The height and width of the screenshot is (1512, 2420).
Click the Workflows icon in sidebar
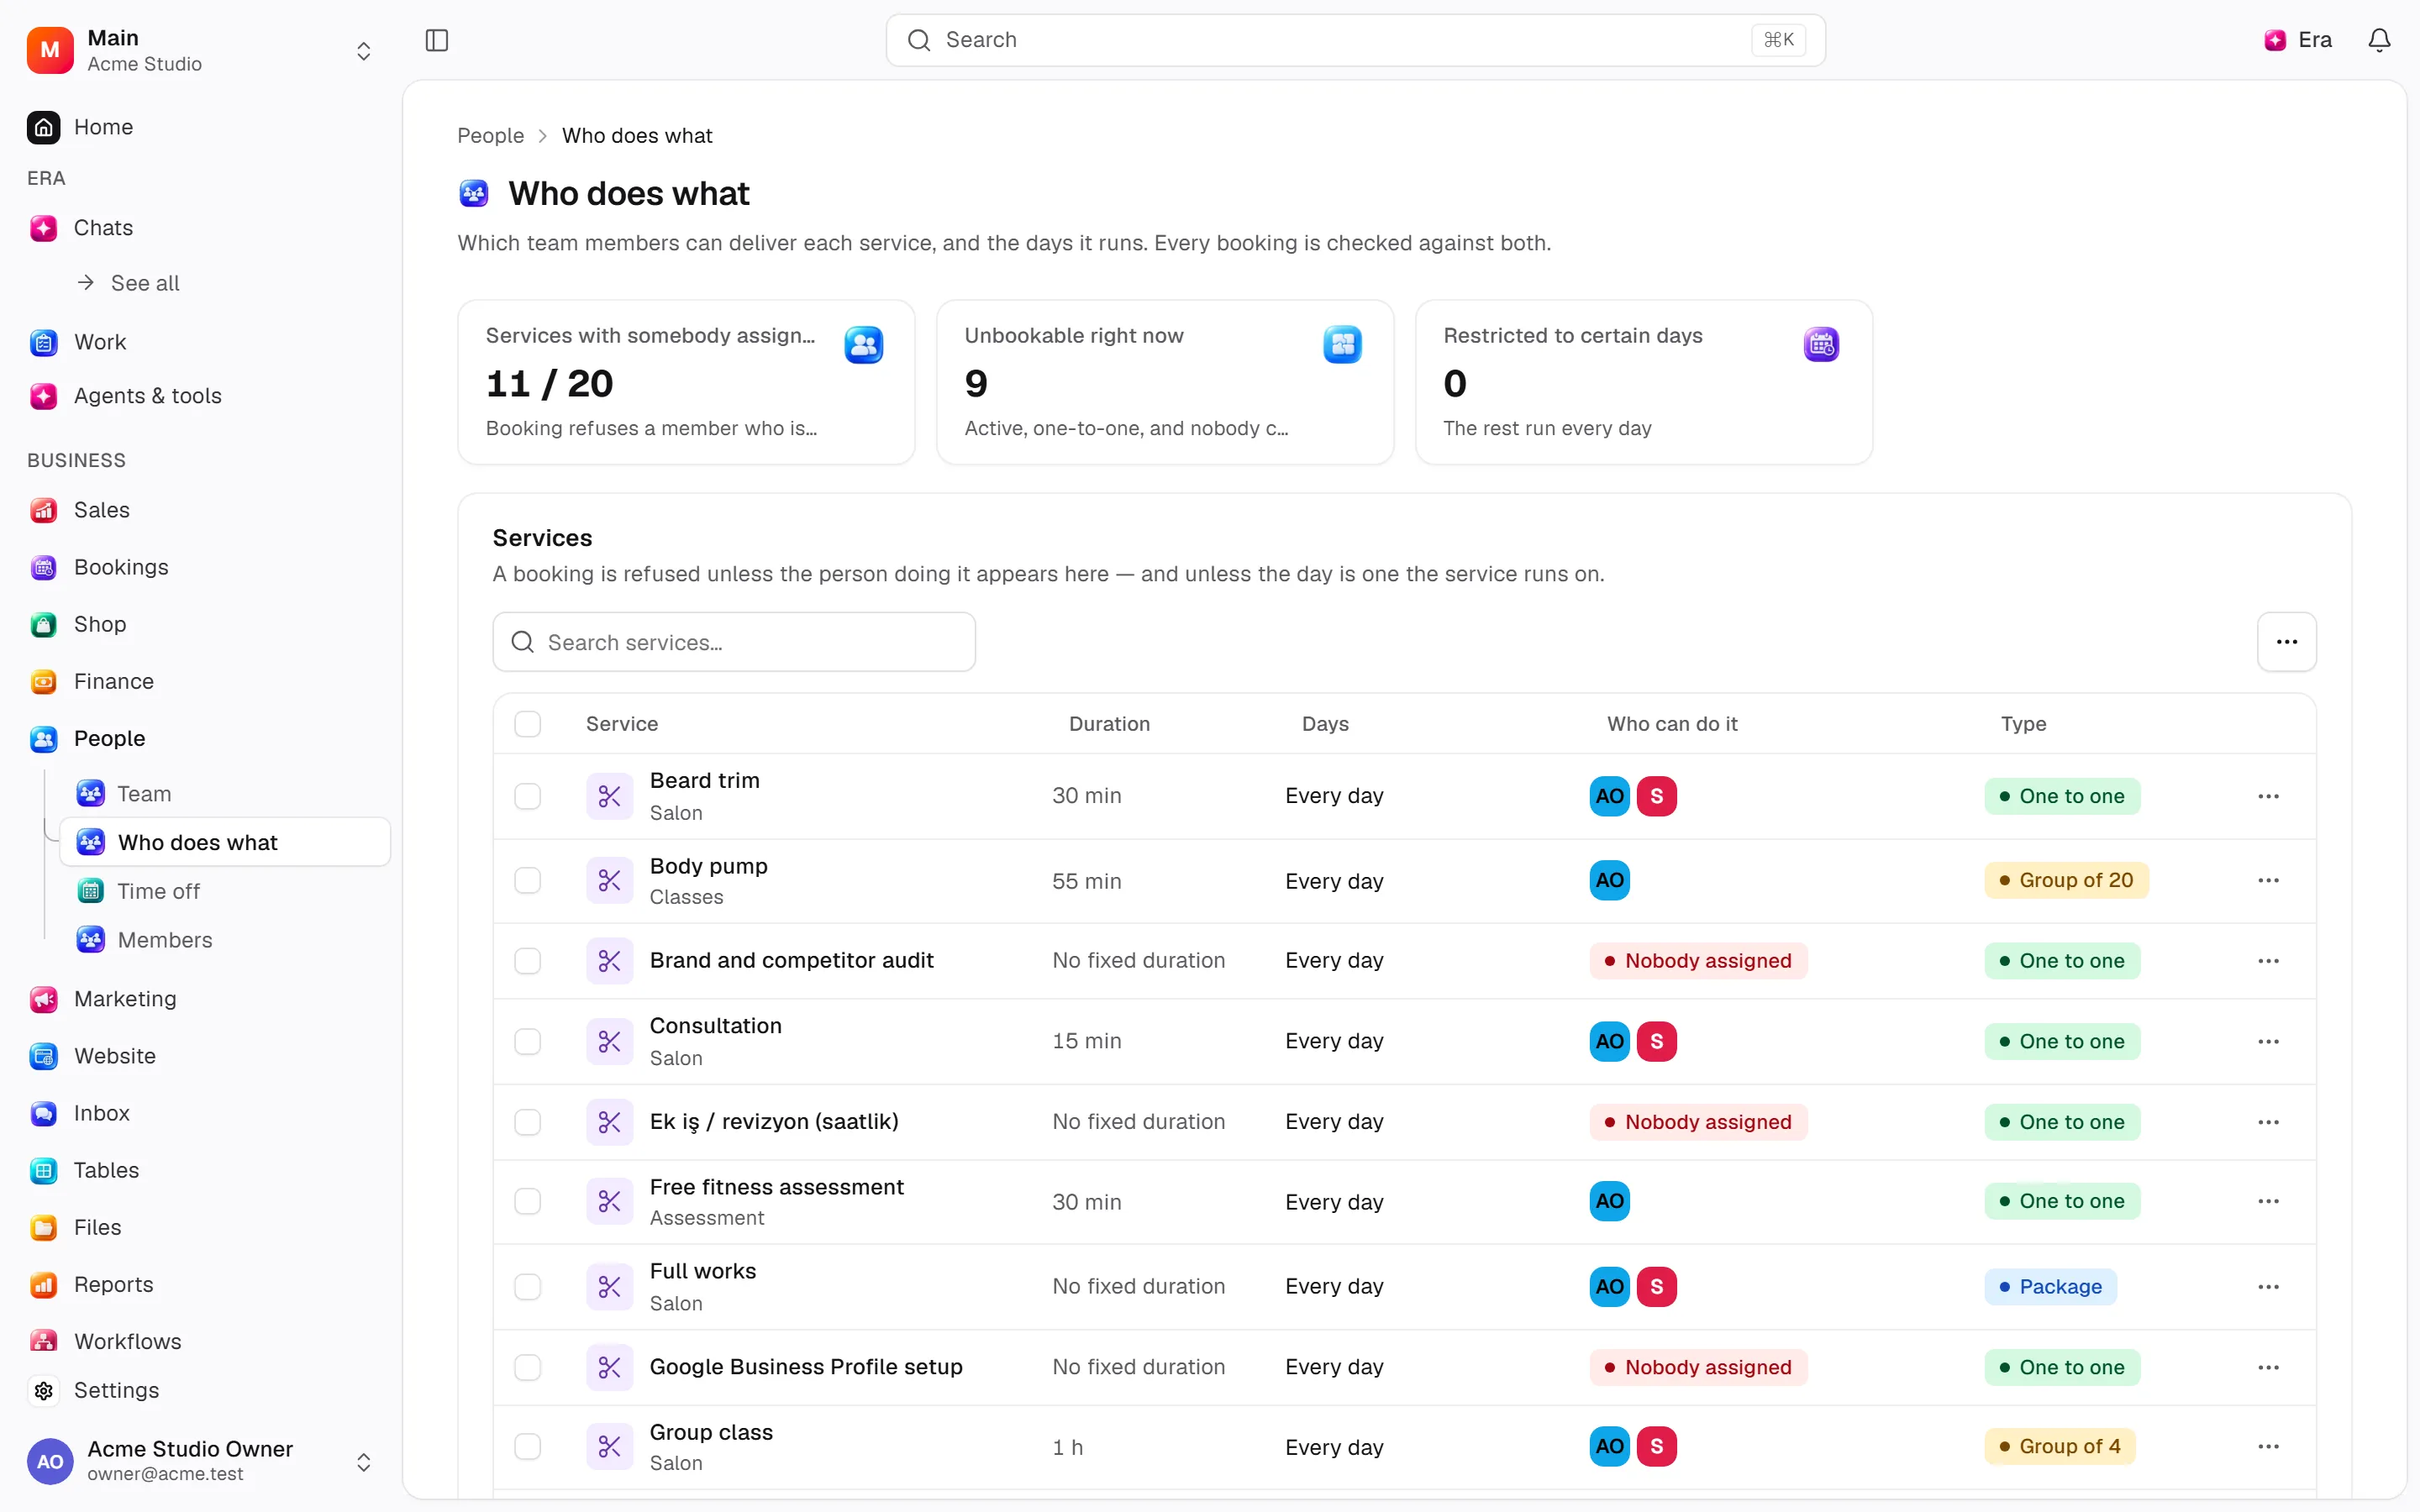pos(43,1341)
